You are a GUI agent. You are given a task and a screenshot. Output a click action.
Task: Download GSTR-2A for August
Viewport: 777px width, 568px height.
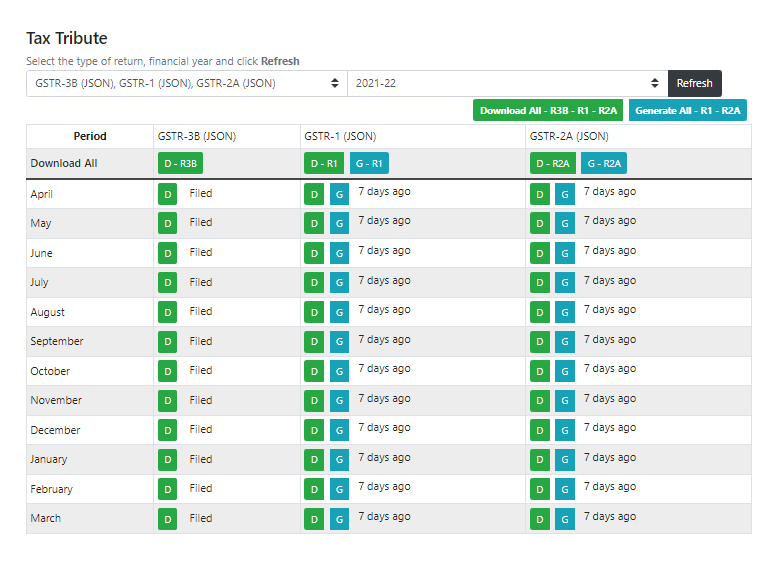[x=540, y=312]
